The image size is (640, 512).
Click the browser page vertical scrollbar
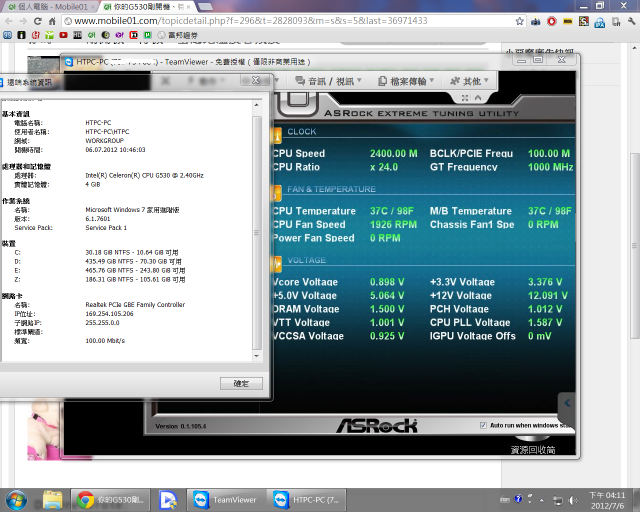(635, 245)
